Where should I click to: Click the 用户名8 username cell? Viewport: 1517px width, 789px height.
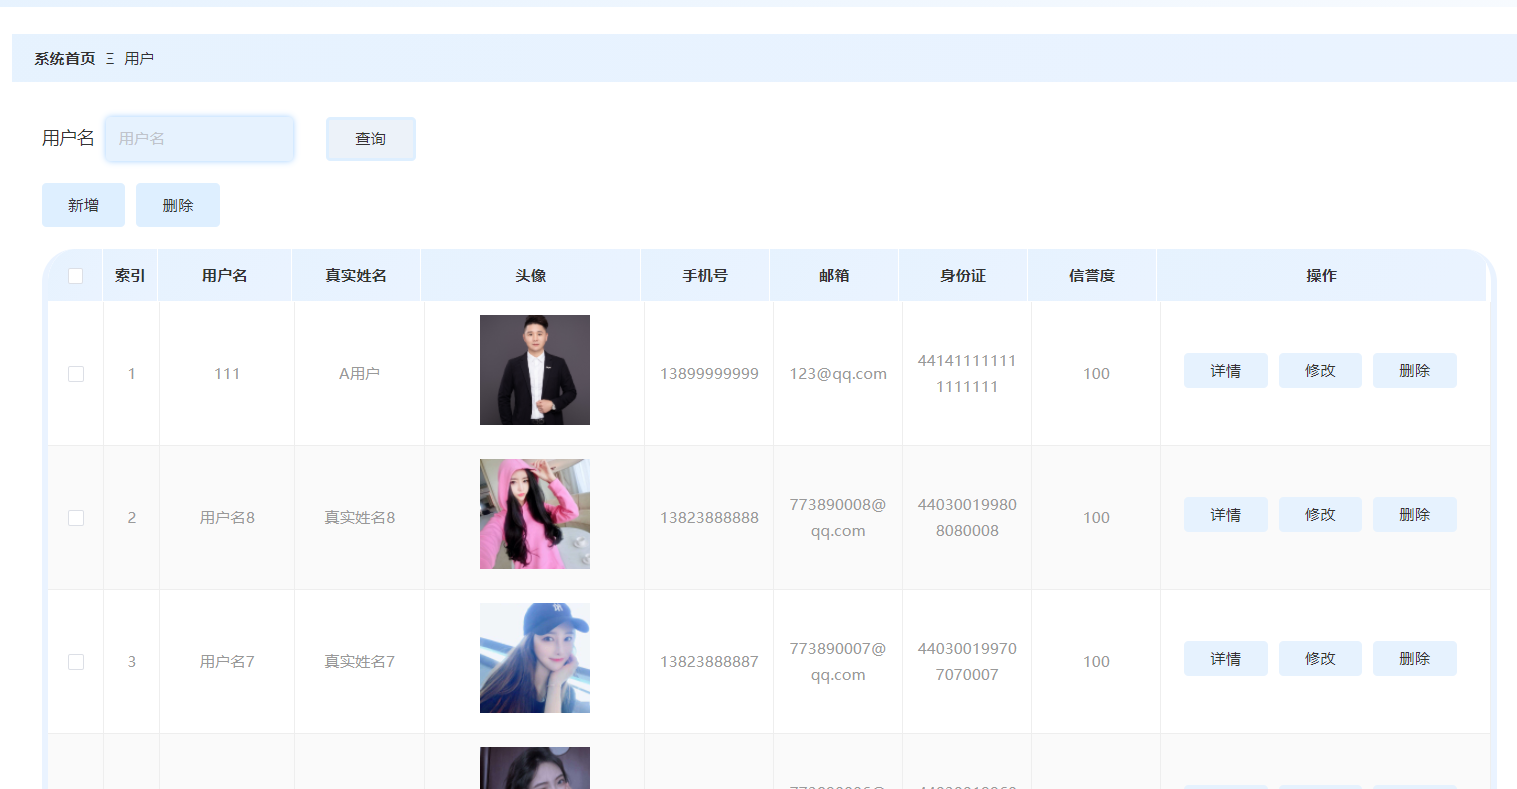(x=227, y=518)
